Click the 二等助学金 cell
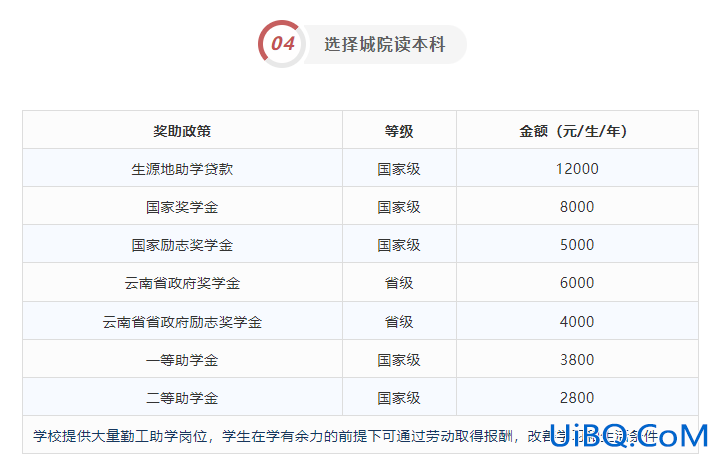The width and height of the screenshot is (719, 460). 182,398
